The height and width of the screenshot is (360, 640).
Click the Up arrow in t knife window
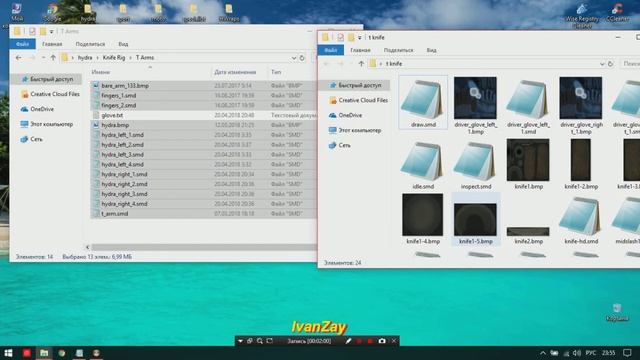coord(361,64)
